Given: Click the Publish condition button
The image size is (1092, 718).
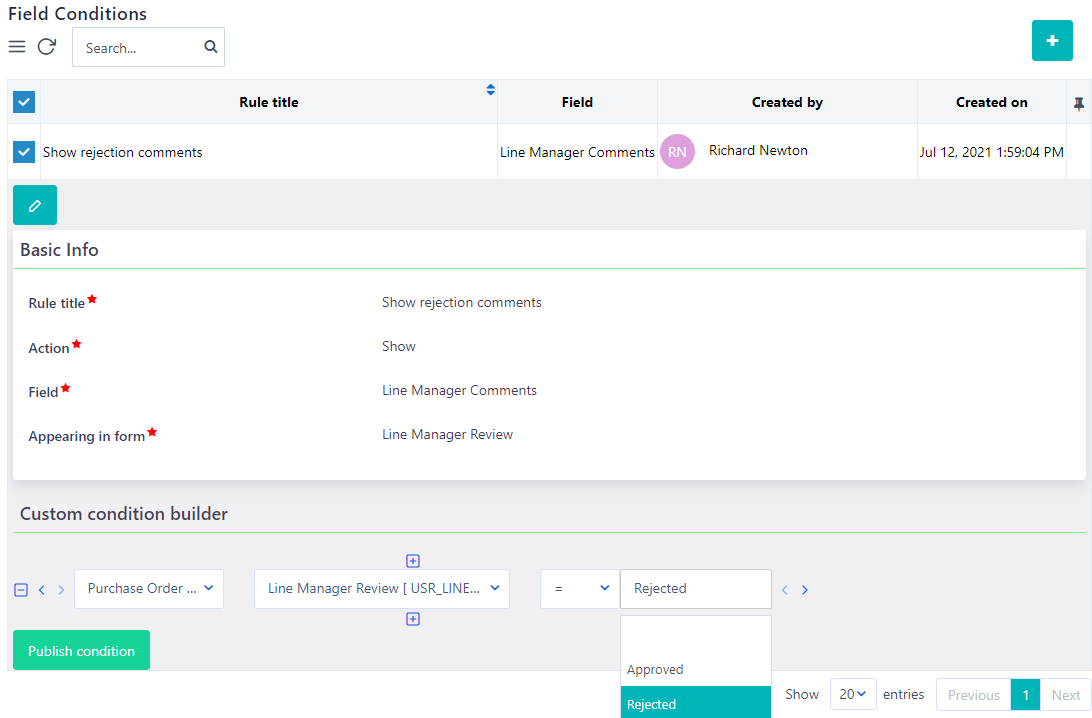Looking at the screenshot, I should coord(81,650).
